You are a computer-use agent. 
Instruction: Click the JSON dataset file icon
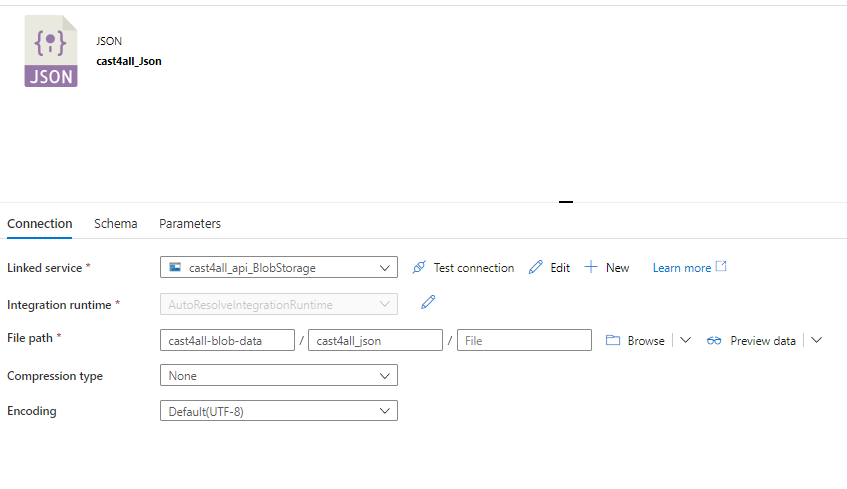click(x=51, y=51)
